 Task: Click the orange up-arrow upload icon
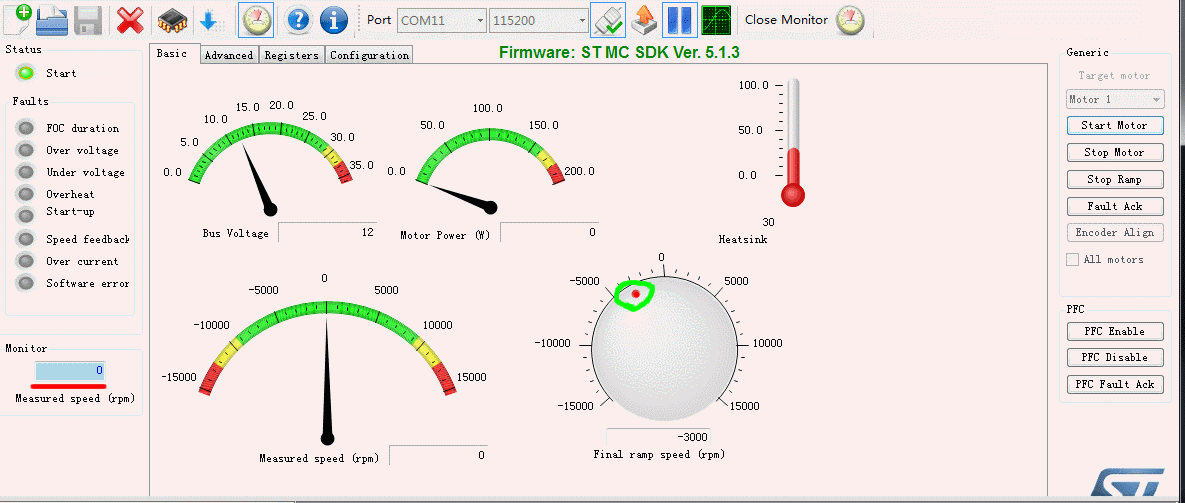(x=643, y=20)
